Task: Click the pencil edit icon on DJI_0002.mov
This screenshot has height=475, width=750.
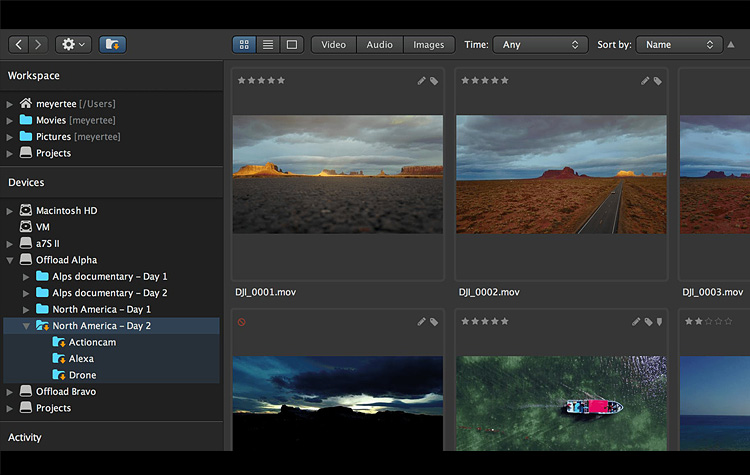Action: (x=645, y=81)
